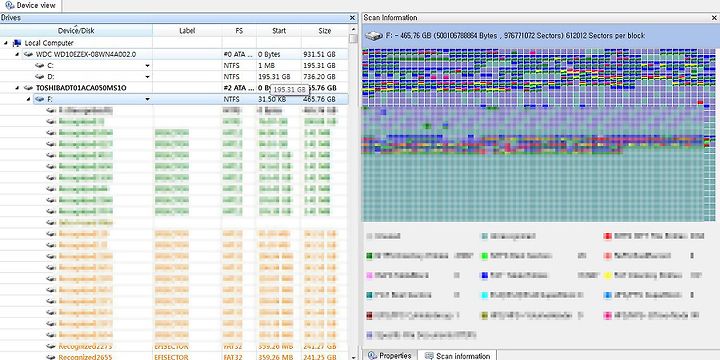Click the yellow legend color swatch
This screenshot has height=360, width=720.
(607, 276)
